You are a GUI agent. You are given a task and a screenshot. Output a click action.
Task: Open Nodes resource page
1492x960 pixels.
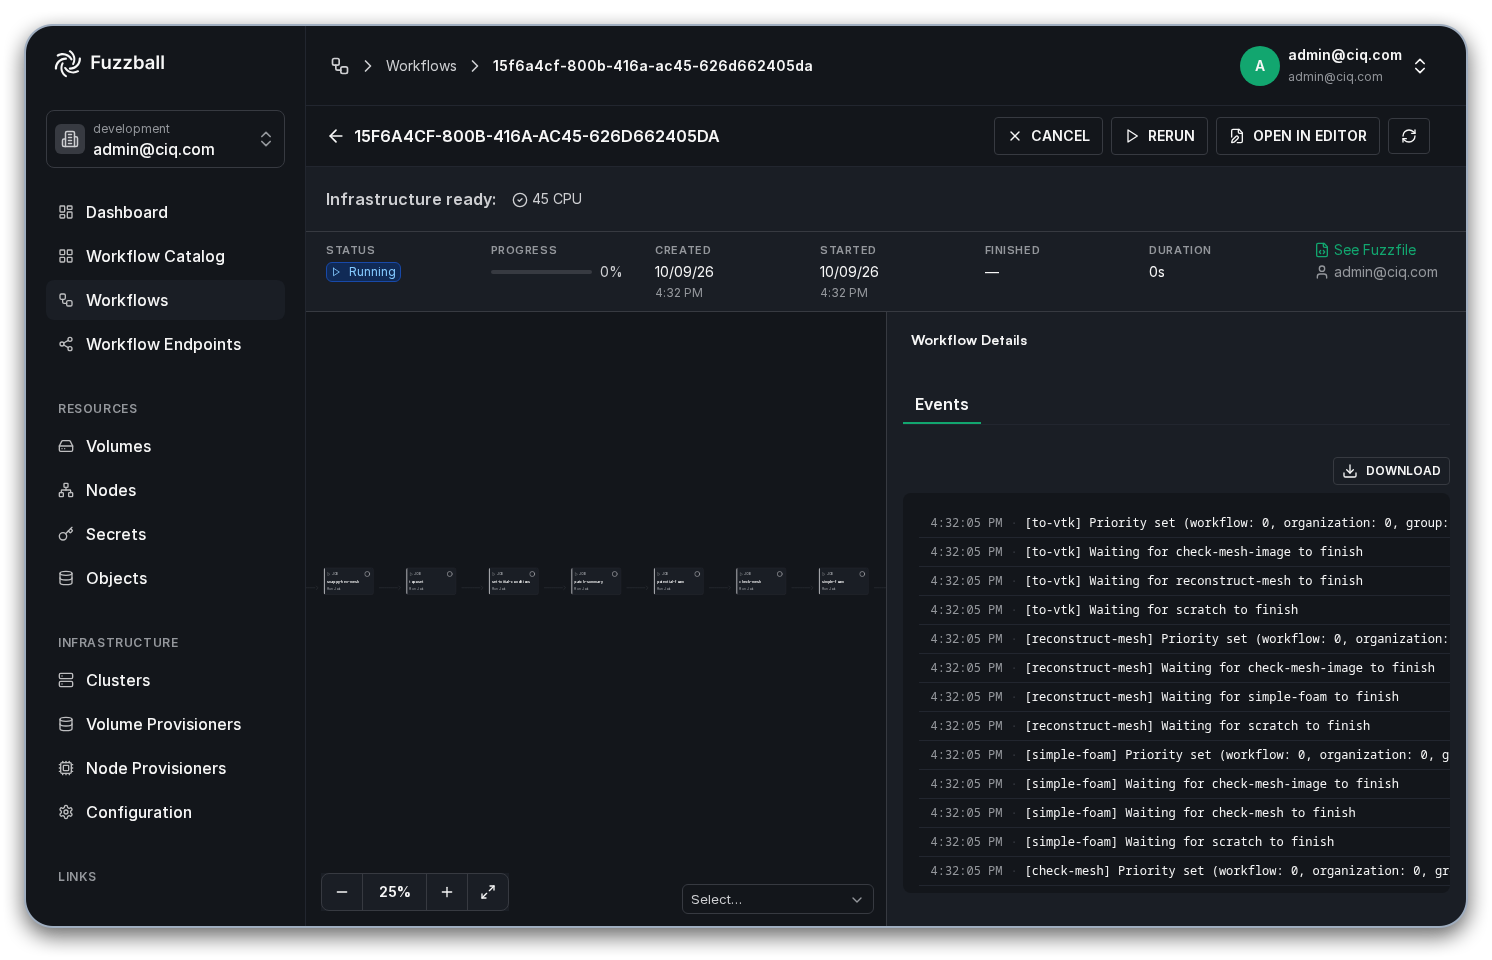click(x=165, y=490)
